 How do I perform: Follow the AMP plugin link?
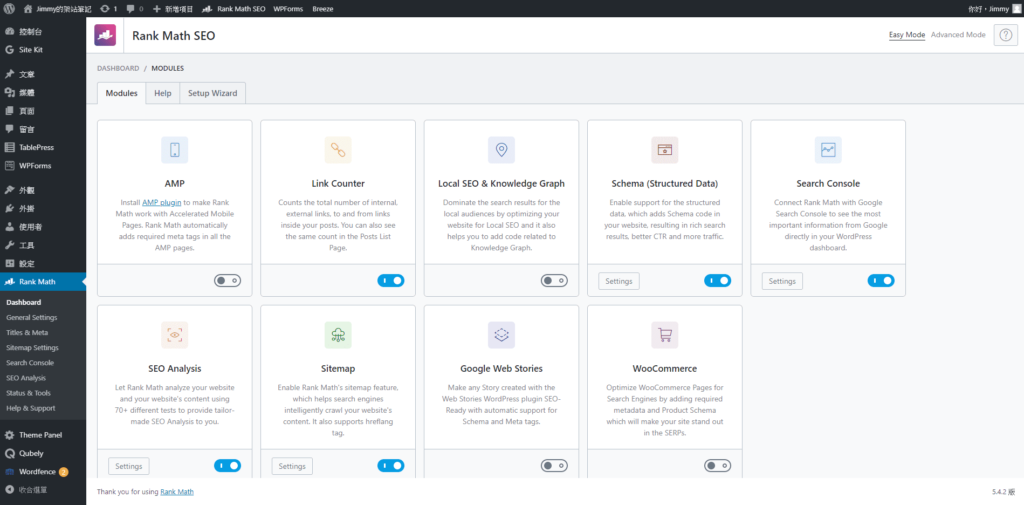[162, 203]
